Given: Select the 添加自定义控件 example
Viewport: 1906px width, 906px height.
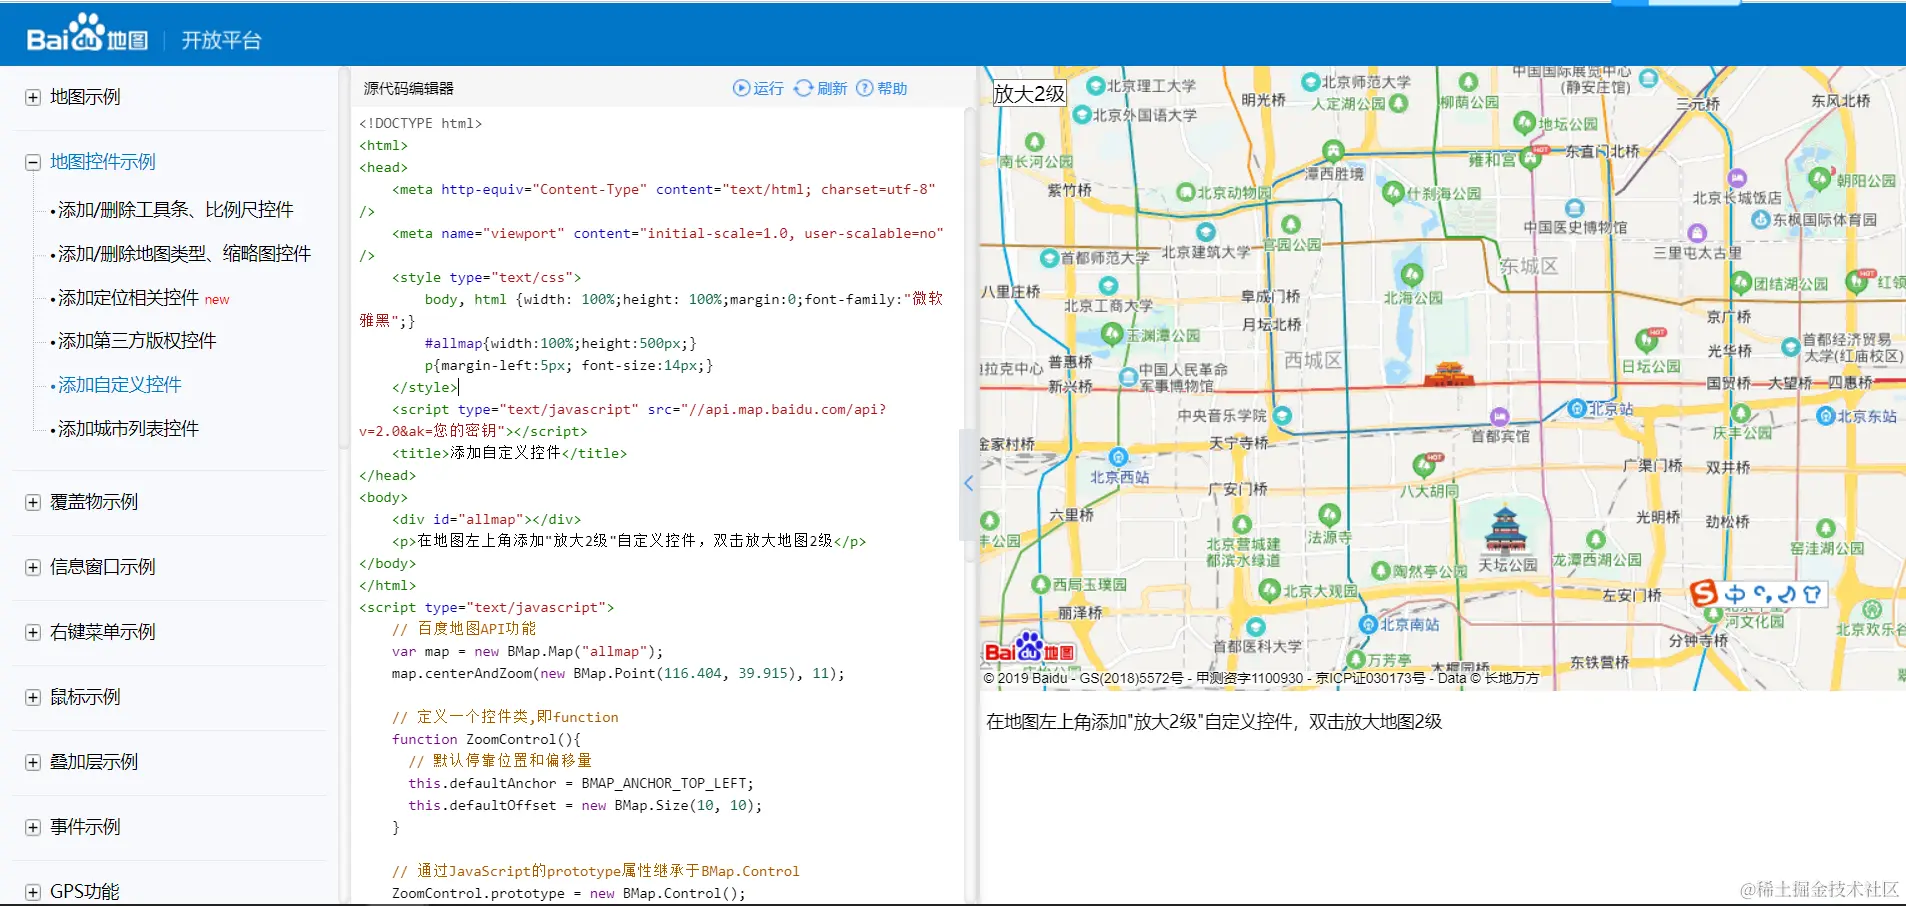Looking at the screenshot, I should pyautogui.click(x=120, y=385).
